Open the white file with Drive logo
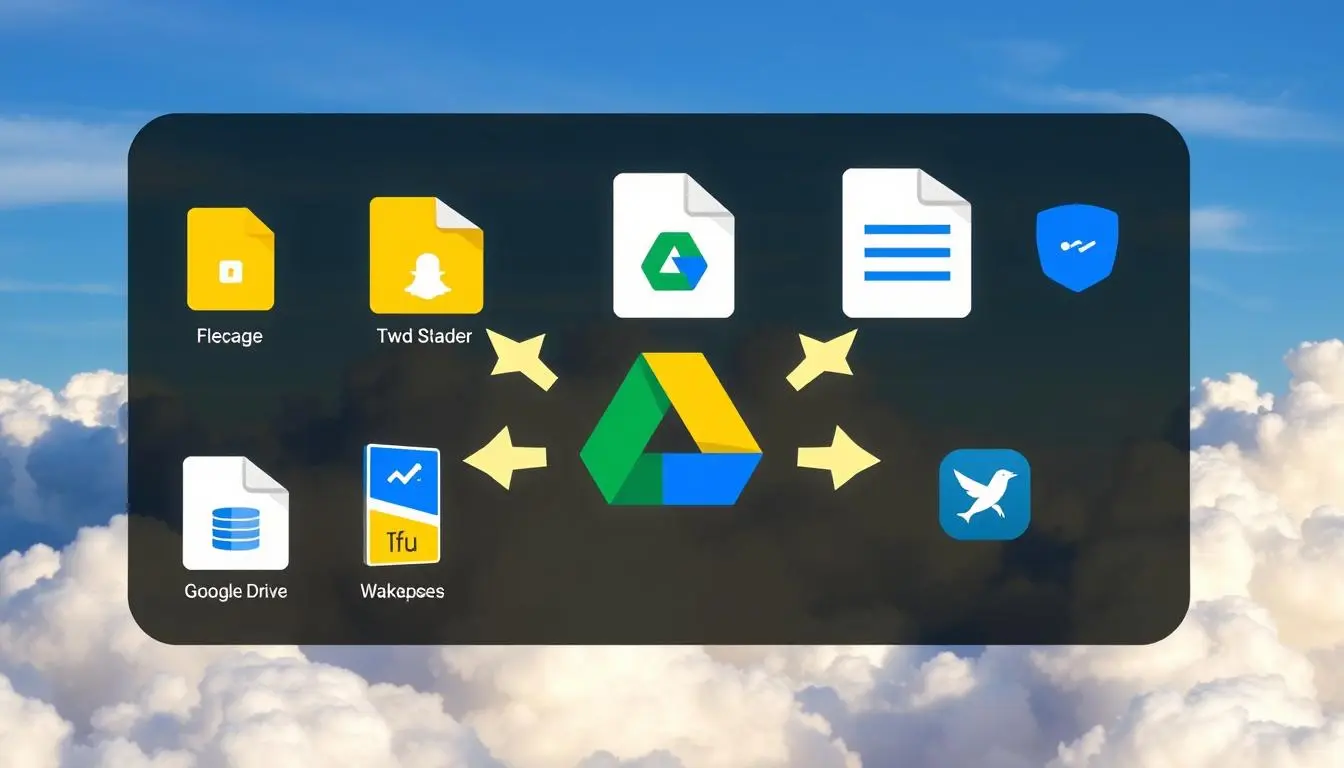Viewport: 1344px width, 768px height. (x=673, y=246)
